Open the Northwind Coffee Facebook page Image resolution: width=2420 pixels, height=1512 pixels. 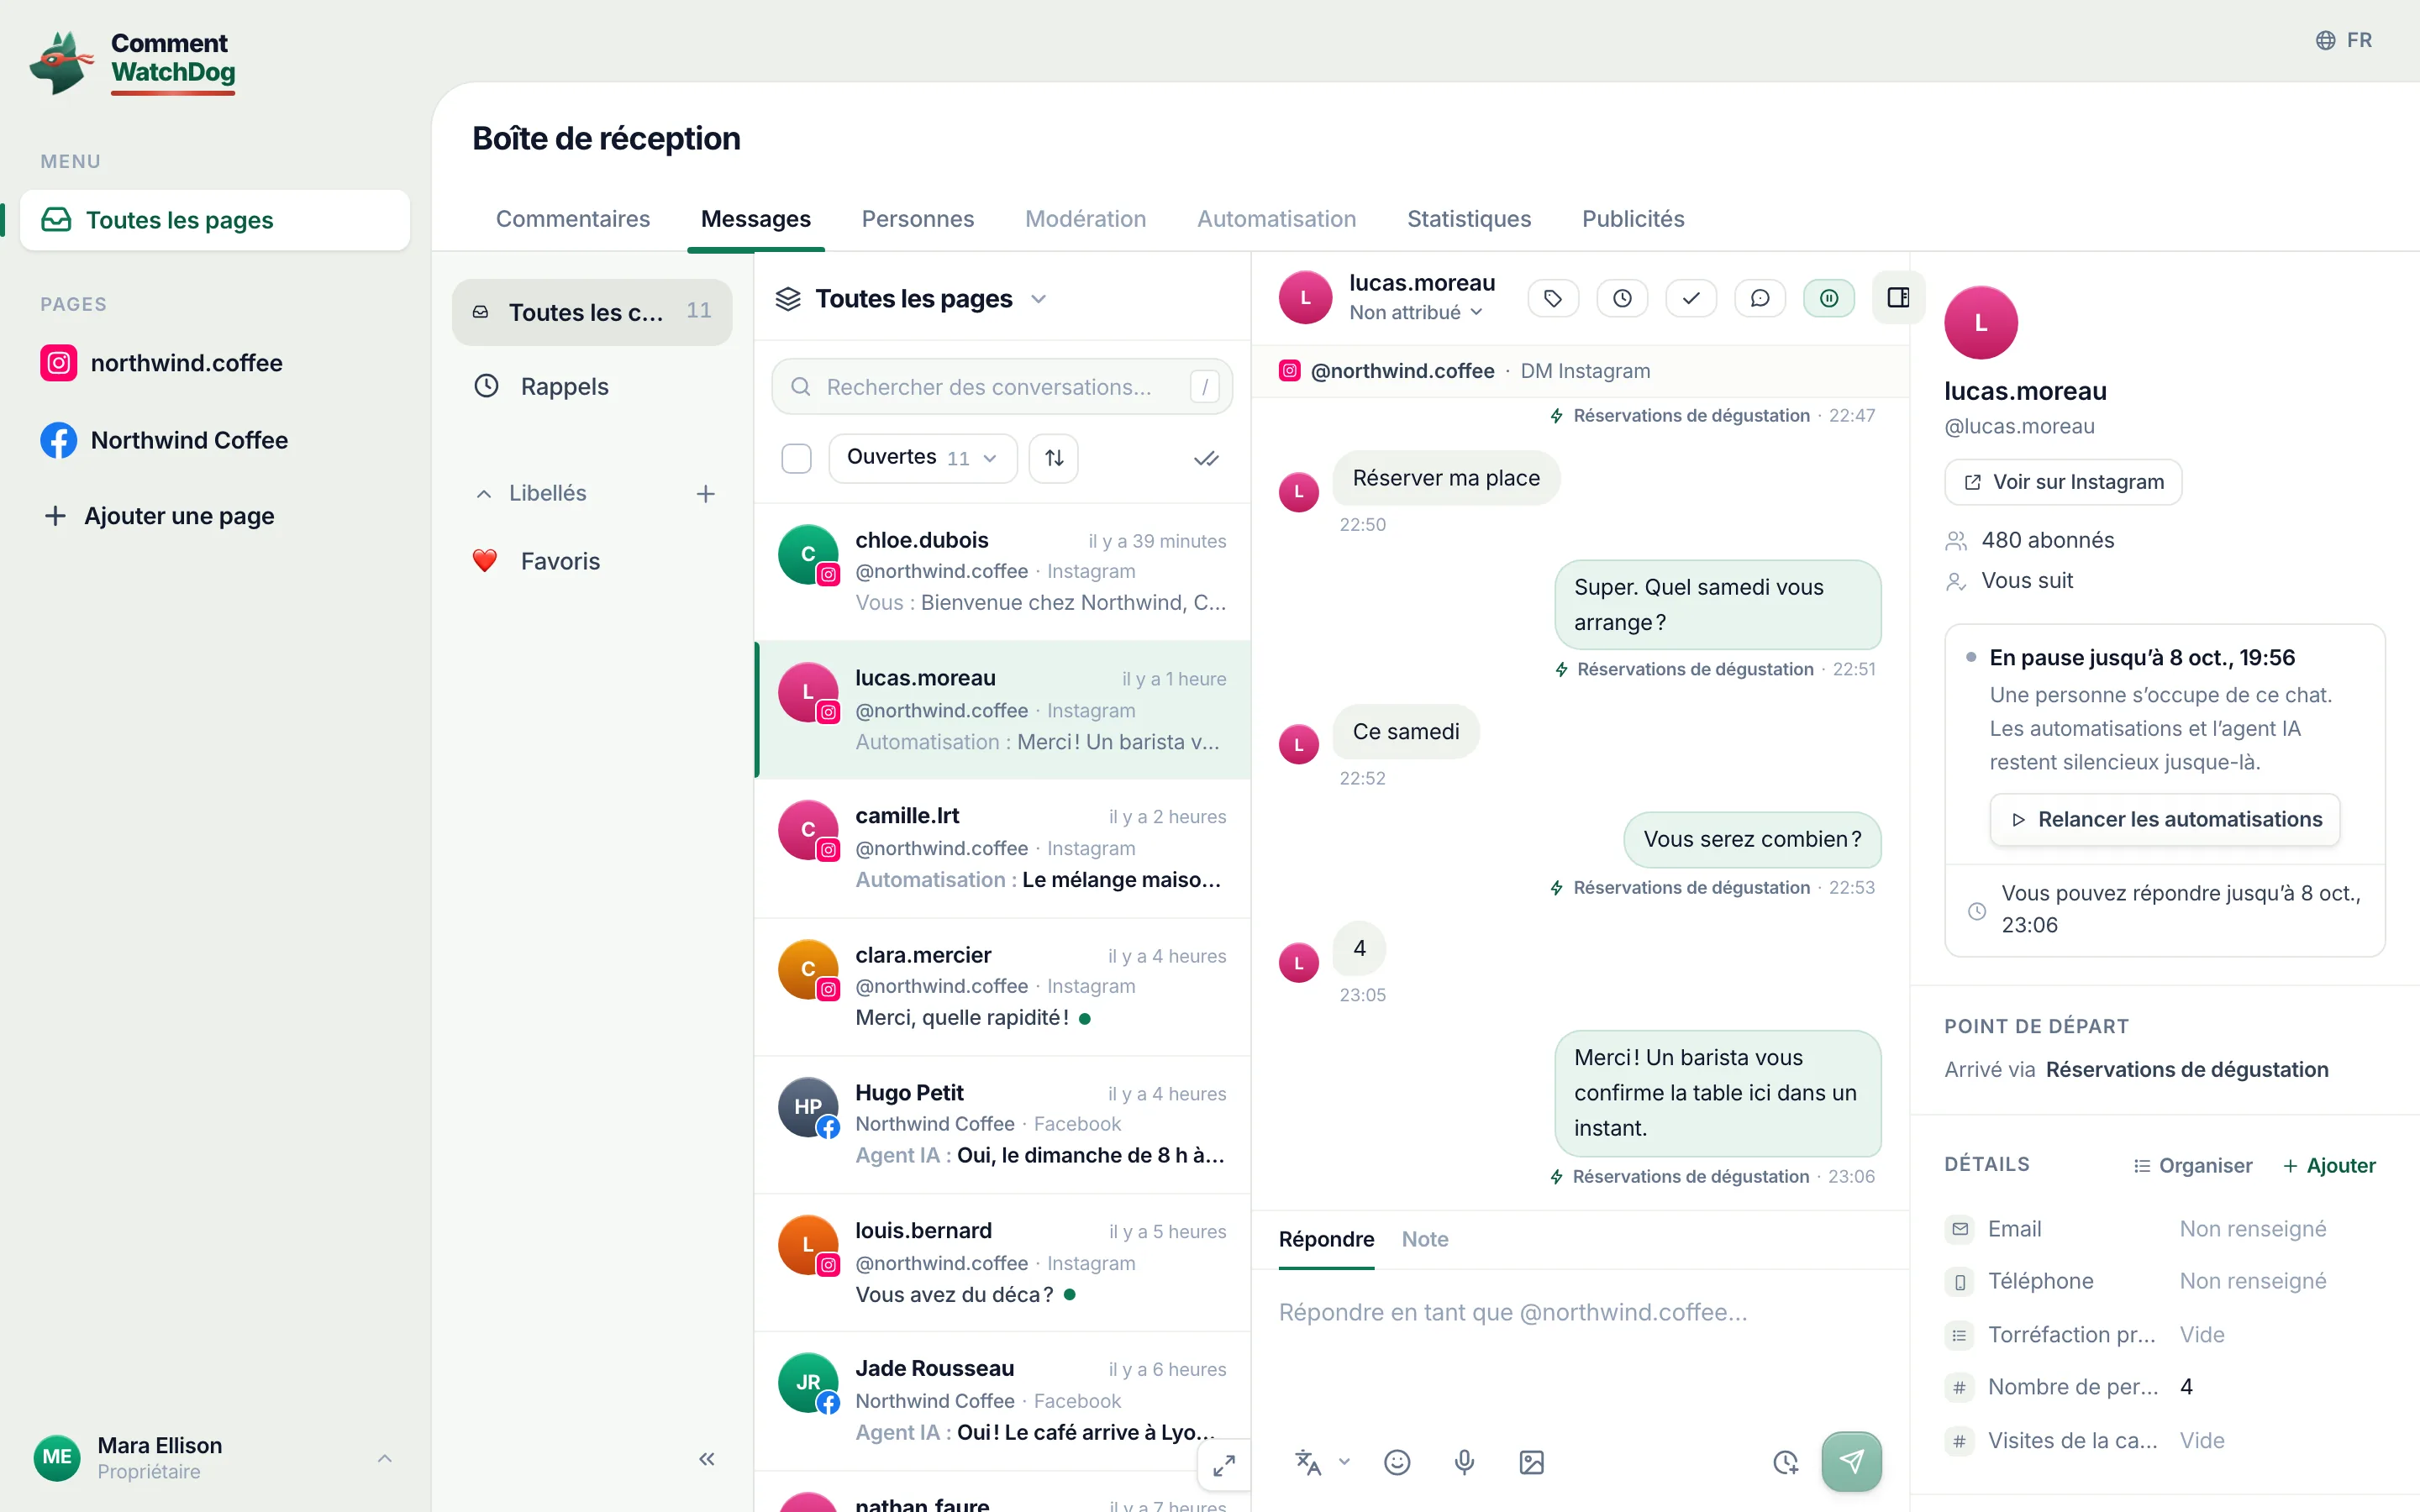(x=215, y=440)
